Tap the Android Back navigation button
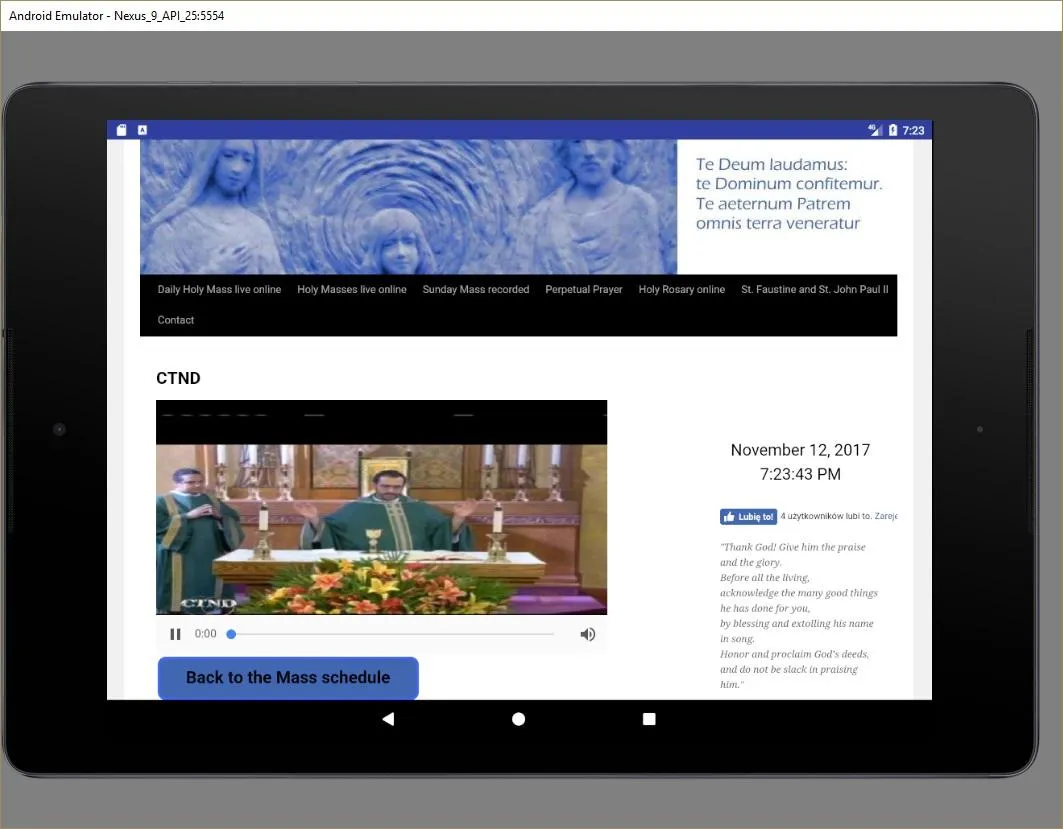The height and width of the screenshot is (829, 1063). 388,719
